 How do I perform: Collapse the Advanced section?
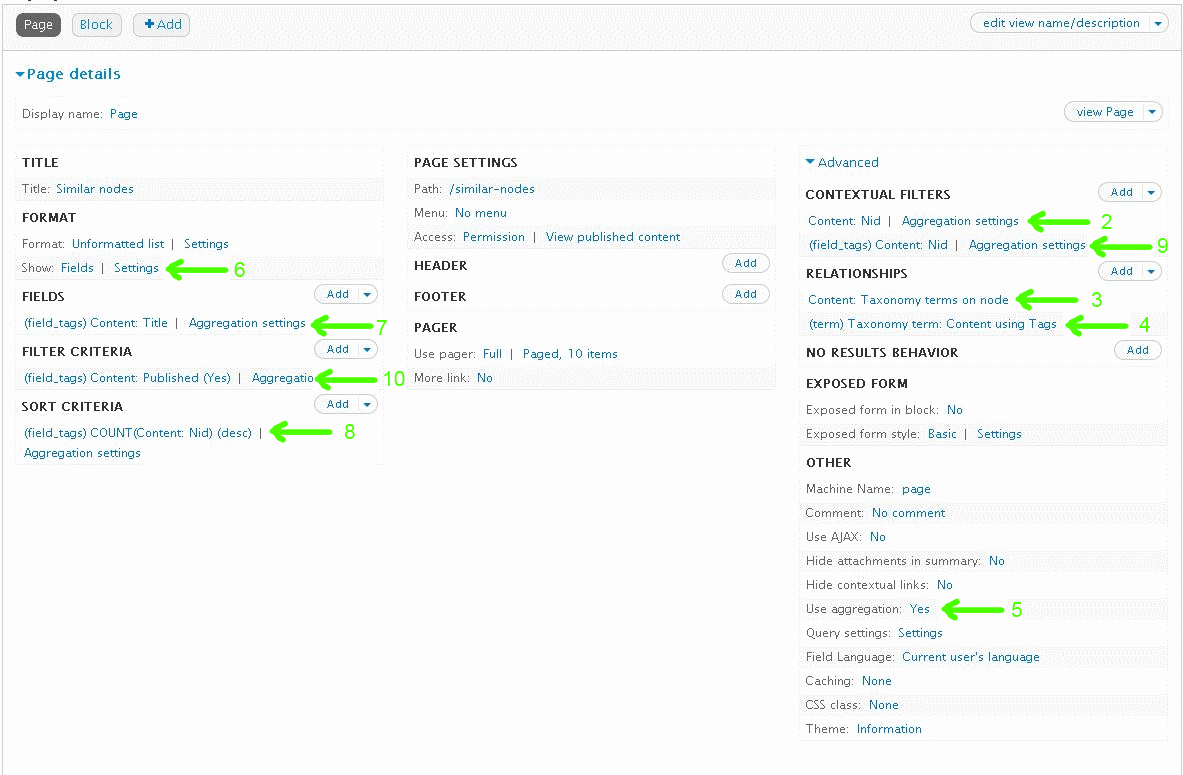point(842,162)
